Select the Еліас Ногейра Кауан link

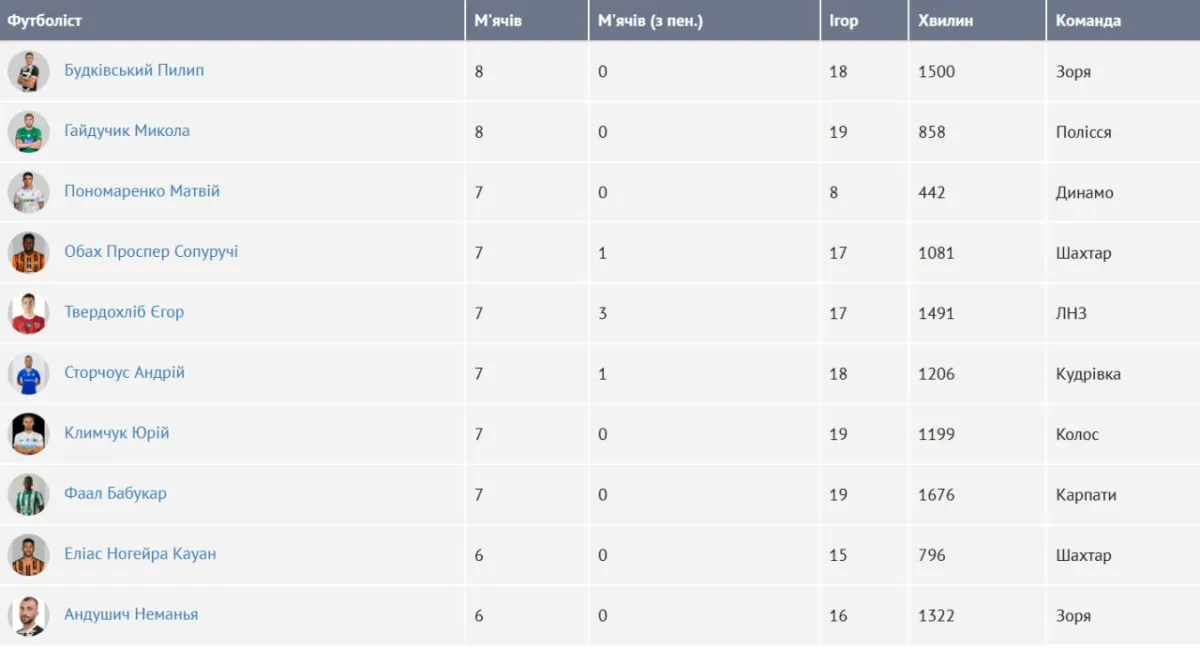pos(140,554)
